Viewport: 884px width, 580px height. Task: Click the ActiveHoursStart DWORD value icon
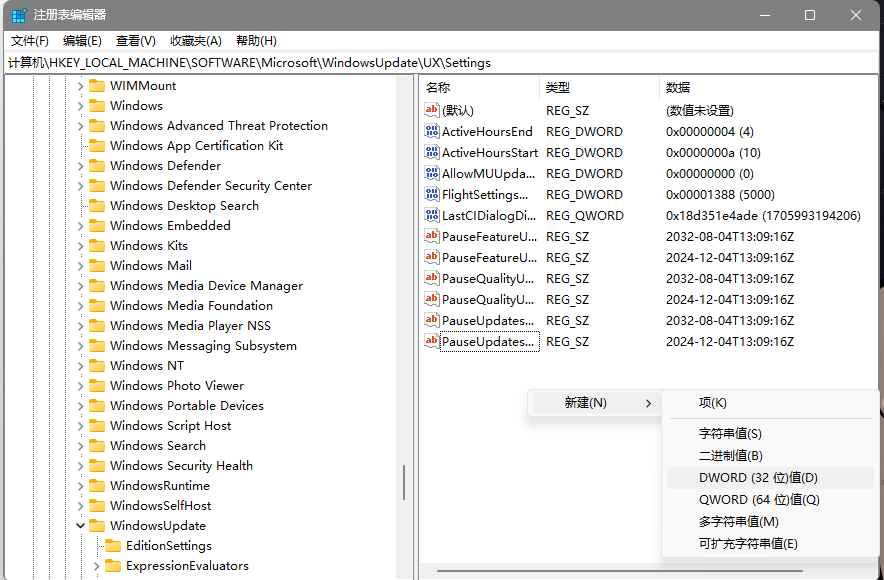432,152
